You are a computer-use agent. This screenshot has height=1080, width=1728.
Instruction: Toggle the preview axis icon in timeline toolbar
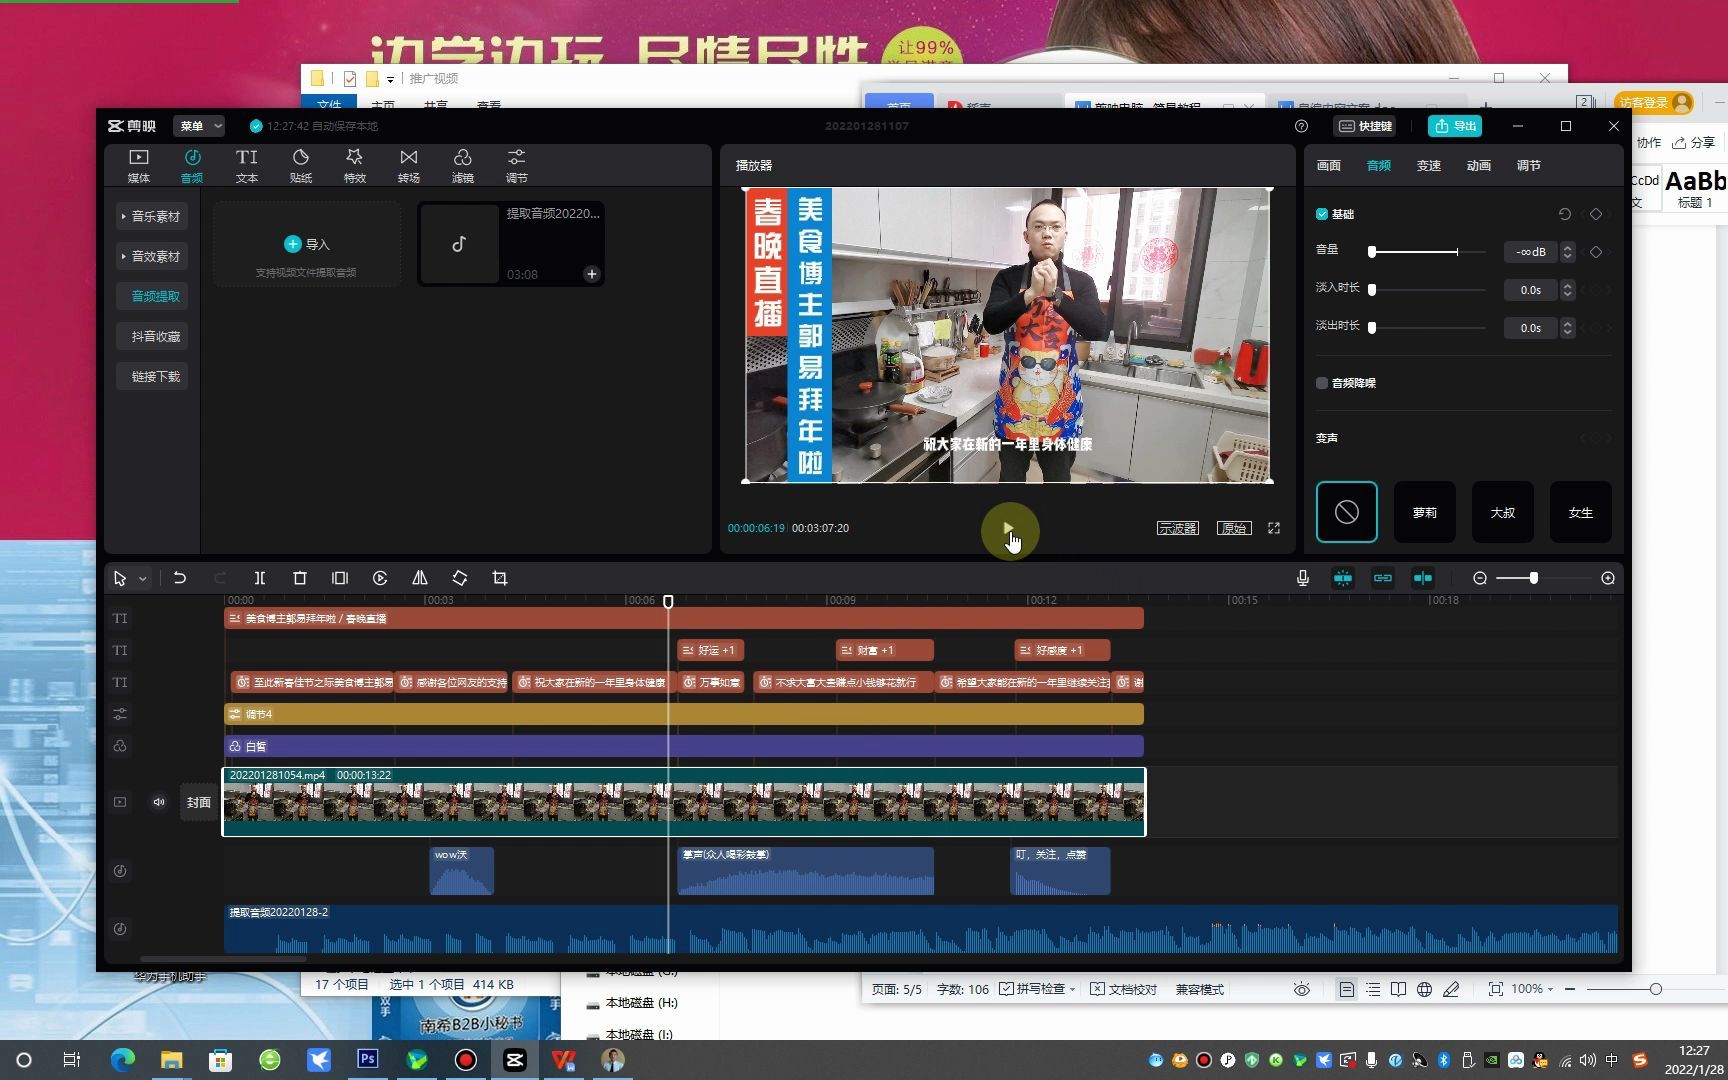[x=1423, y=578]
